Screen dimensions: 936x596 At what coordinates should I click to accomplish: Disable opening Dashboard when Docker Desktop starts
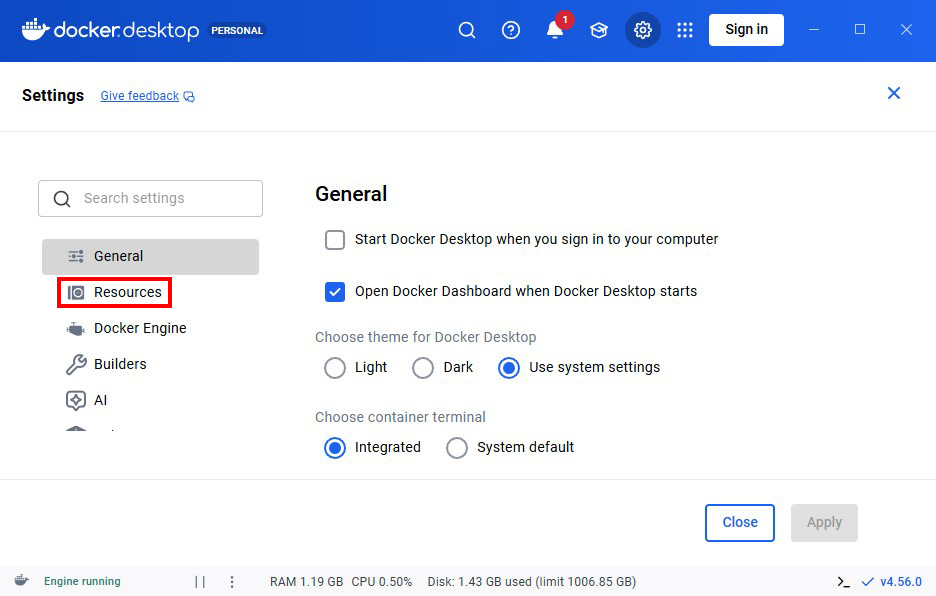coord(335,292)
